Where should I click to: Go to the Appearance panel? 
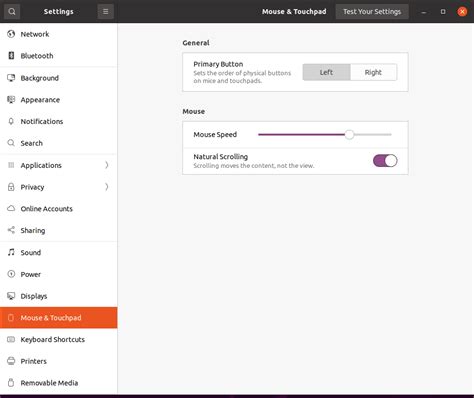click(59, 100)
